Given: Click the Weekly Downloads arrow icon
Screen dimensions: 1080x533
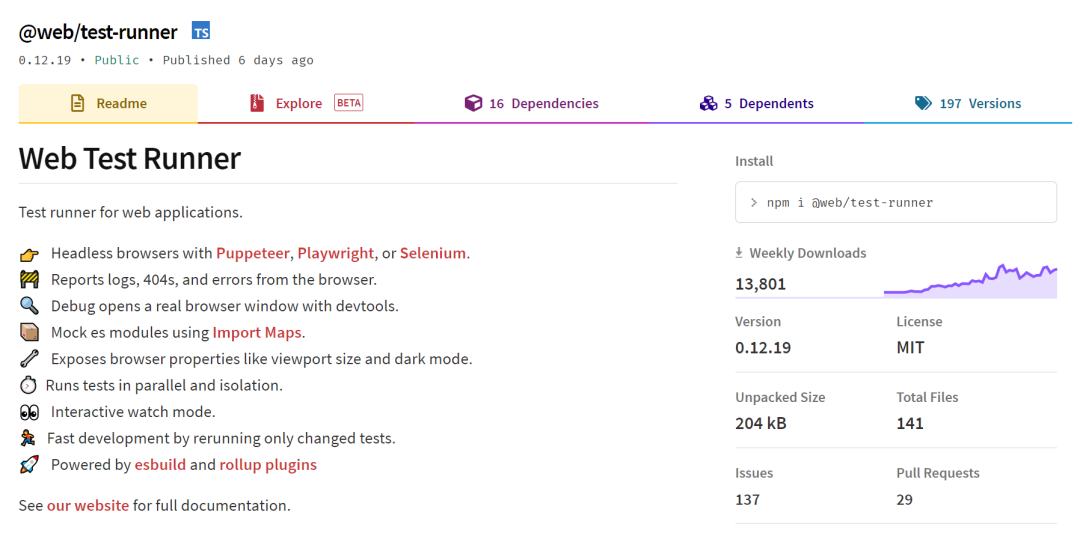Looking at the screenshot, I should coord(740,253).
